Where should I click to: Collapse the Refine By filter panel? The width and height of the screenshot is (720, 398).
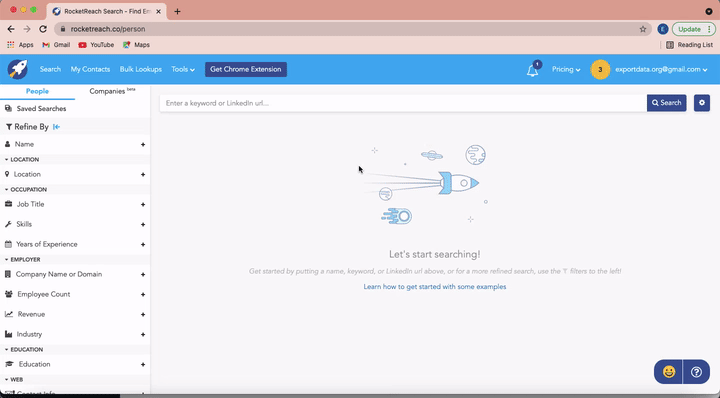(56, 127)
